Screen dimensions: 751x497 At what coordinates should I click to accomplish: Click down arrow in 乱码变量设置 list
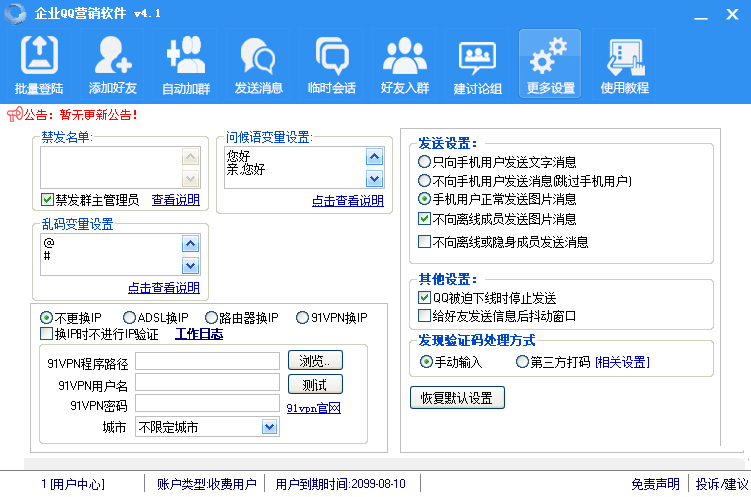point(191,266)
